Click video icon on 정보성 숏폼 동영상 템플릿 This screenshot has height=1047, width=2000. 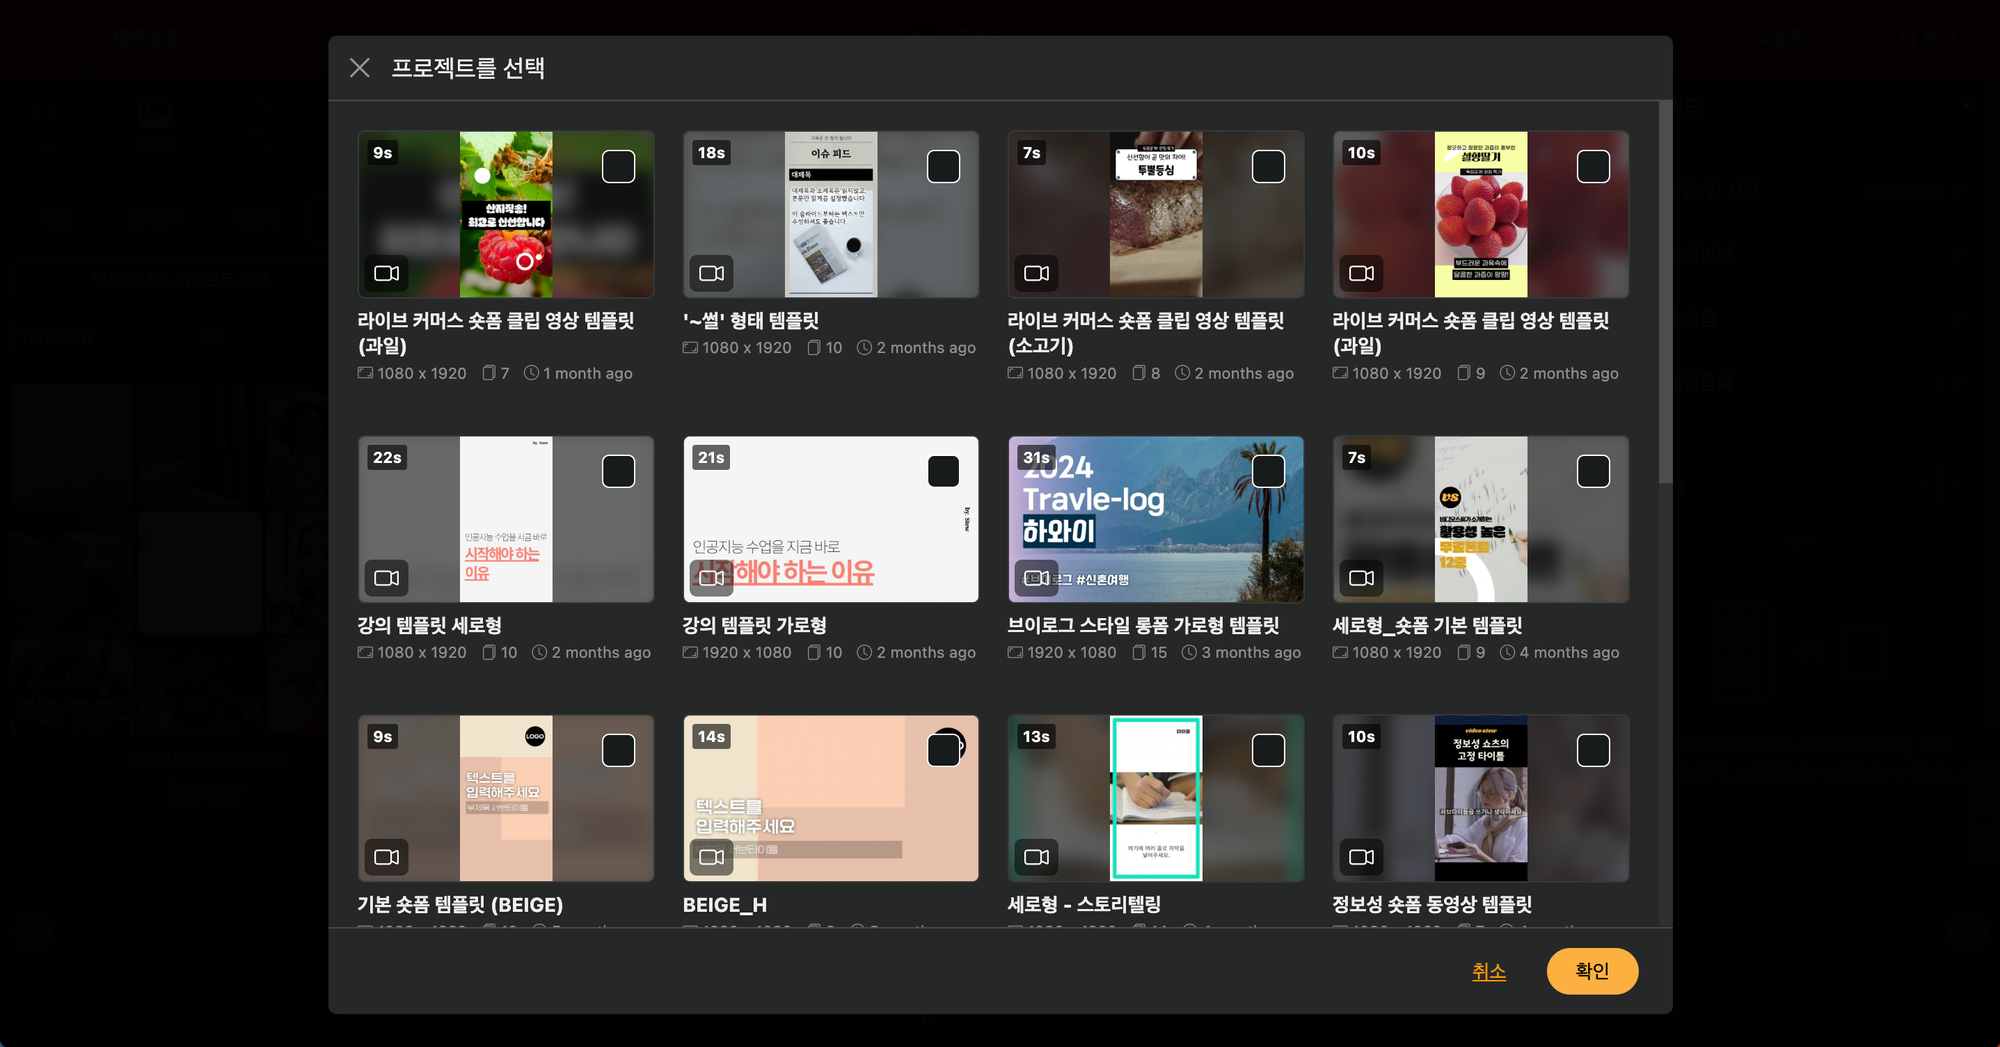1362,857
